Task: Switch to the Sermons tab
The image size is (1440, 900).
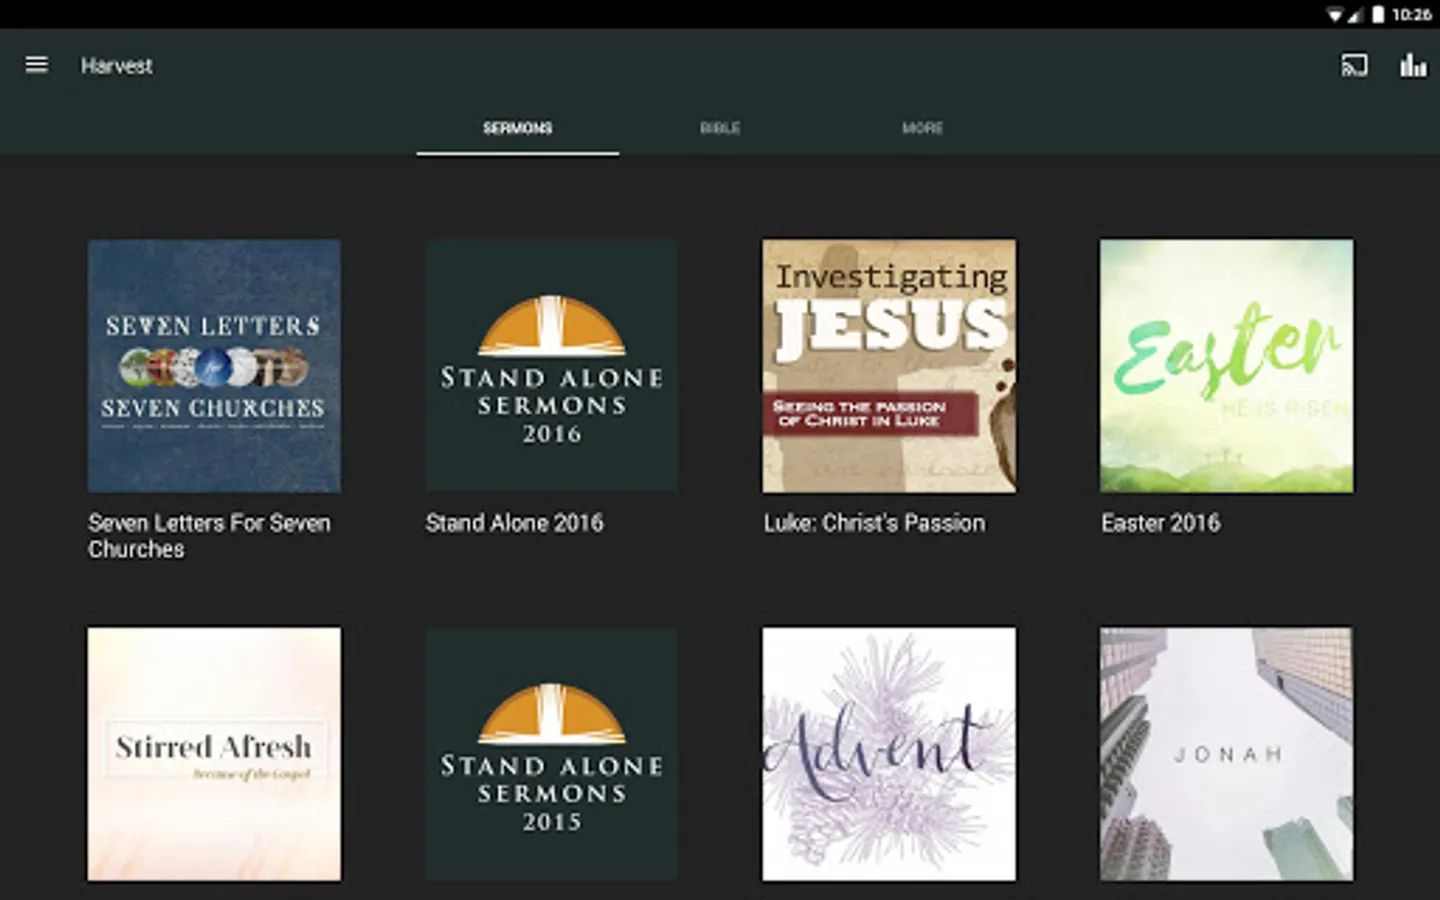Action: pos(518,129)
